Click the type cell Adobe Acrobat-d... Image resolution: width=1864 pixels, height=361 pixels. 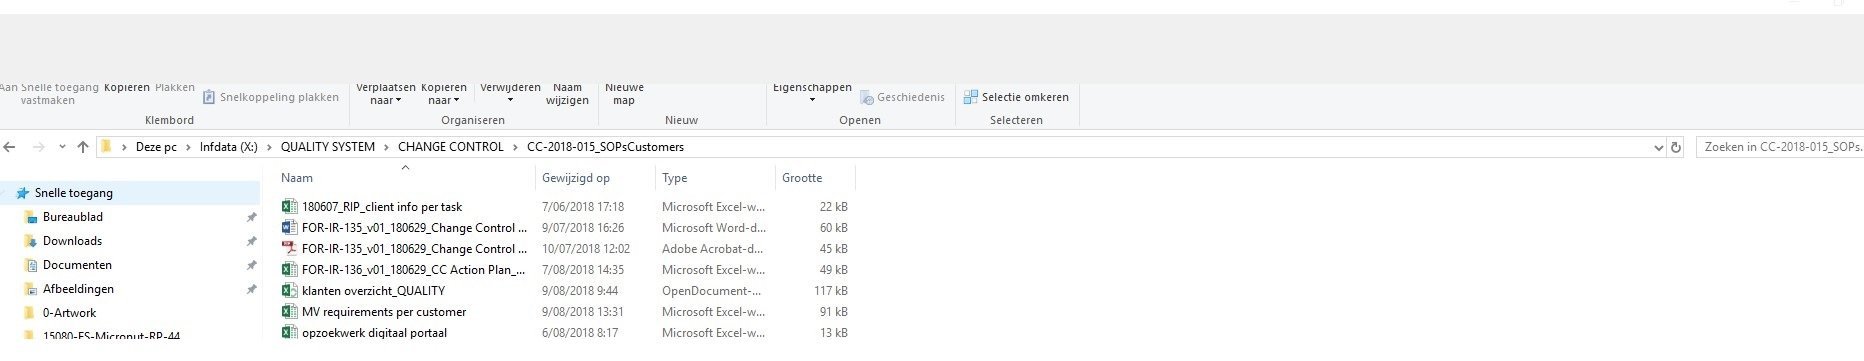tap(712, 249)
